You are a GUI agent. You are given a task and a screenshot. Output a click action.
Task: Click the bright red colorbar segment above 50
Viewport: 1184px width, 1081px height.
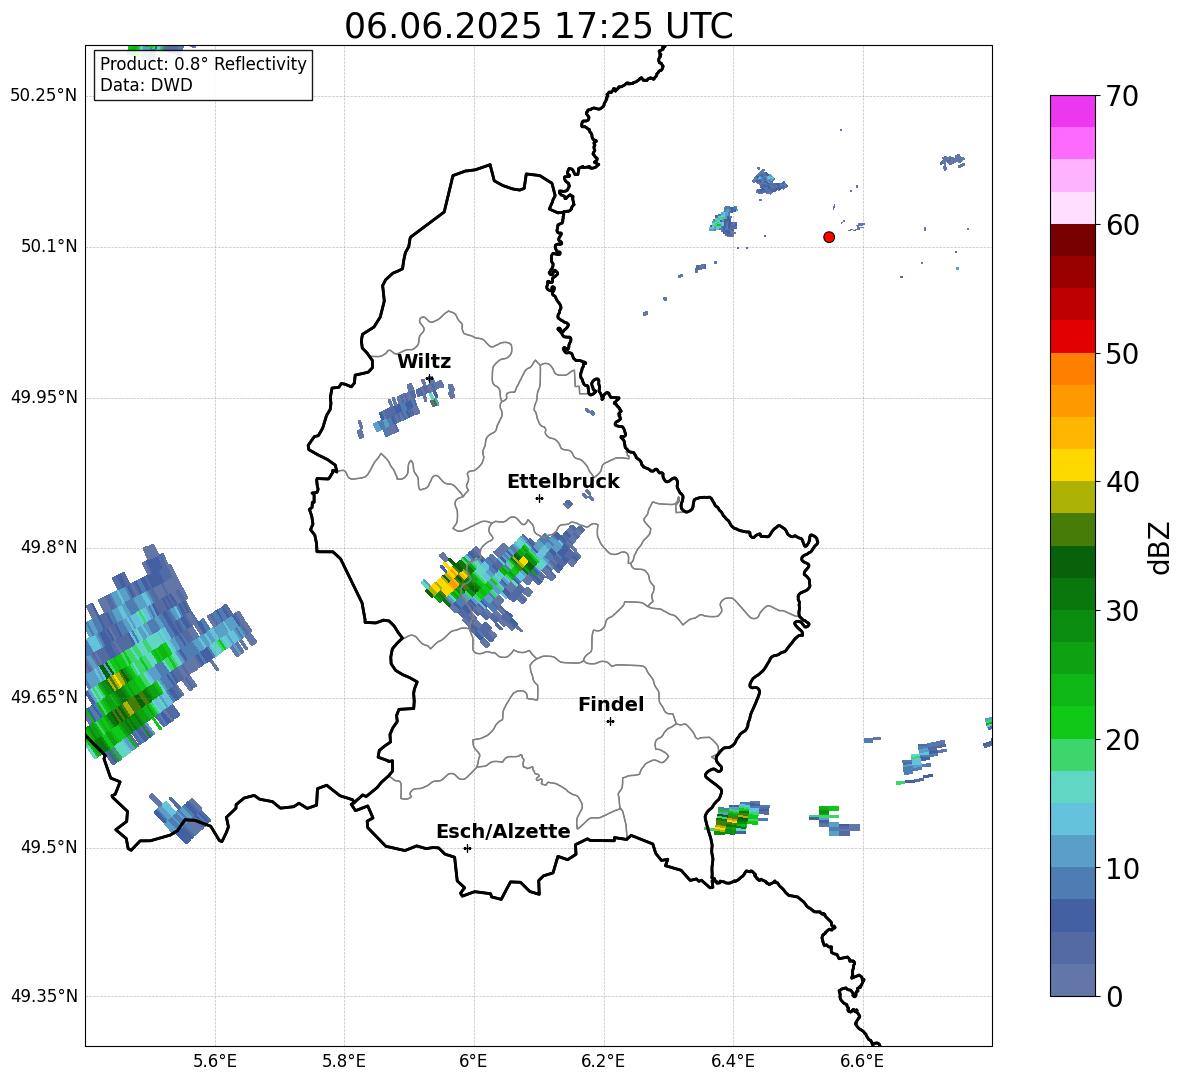(x=1072, y=337)
